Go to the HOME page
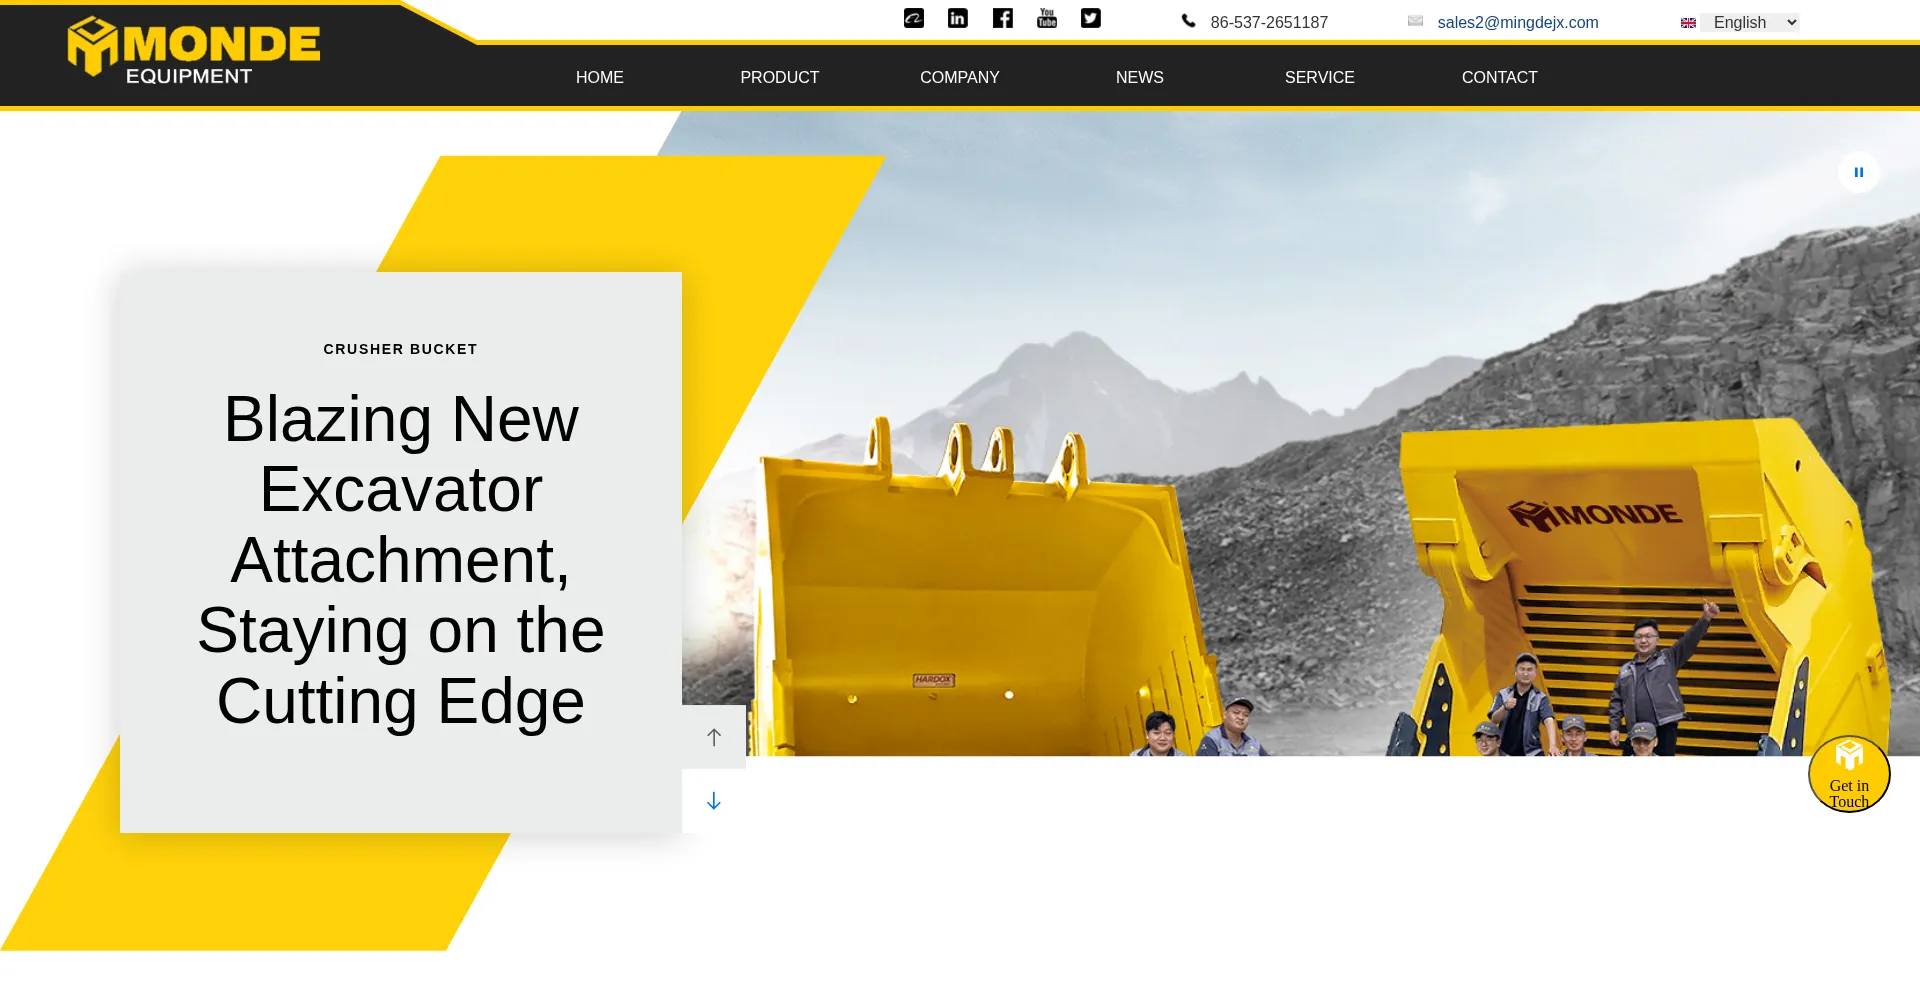The height and width of the screenshot is (993, 1920). (599, 77)
